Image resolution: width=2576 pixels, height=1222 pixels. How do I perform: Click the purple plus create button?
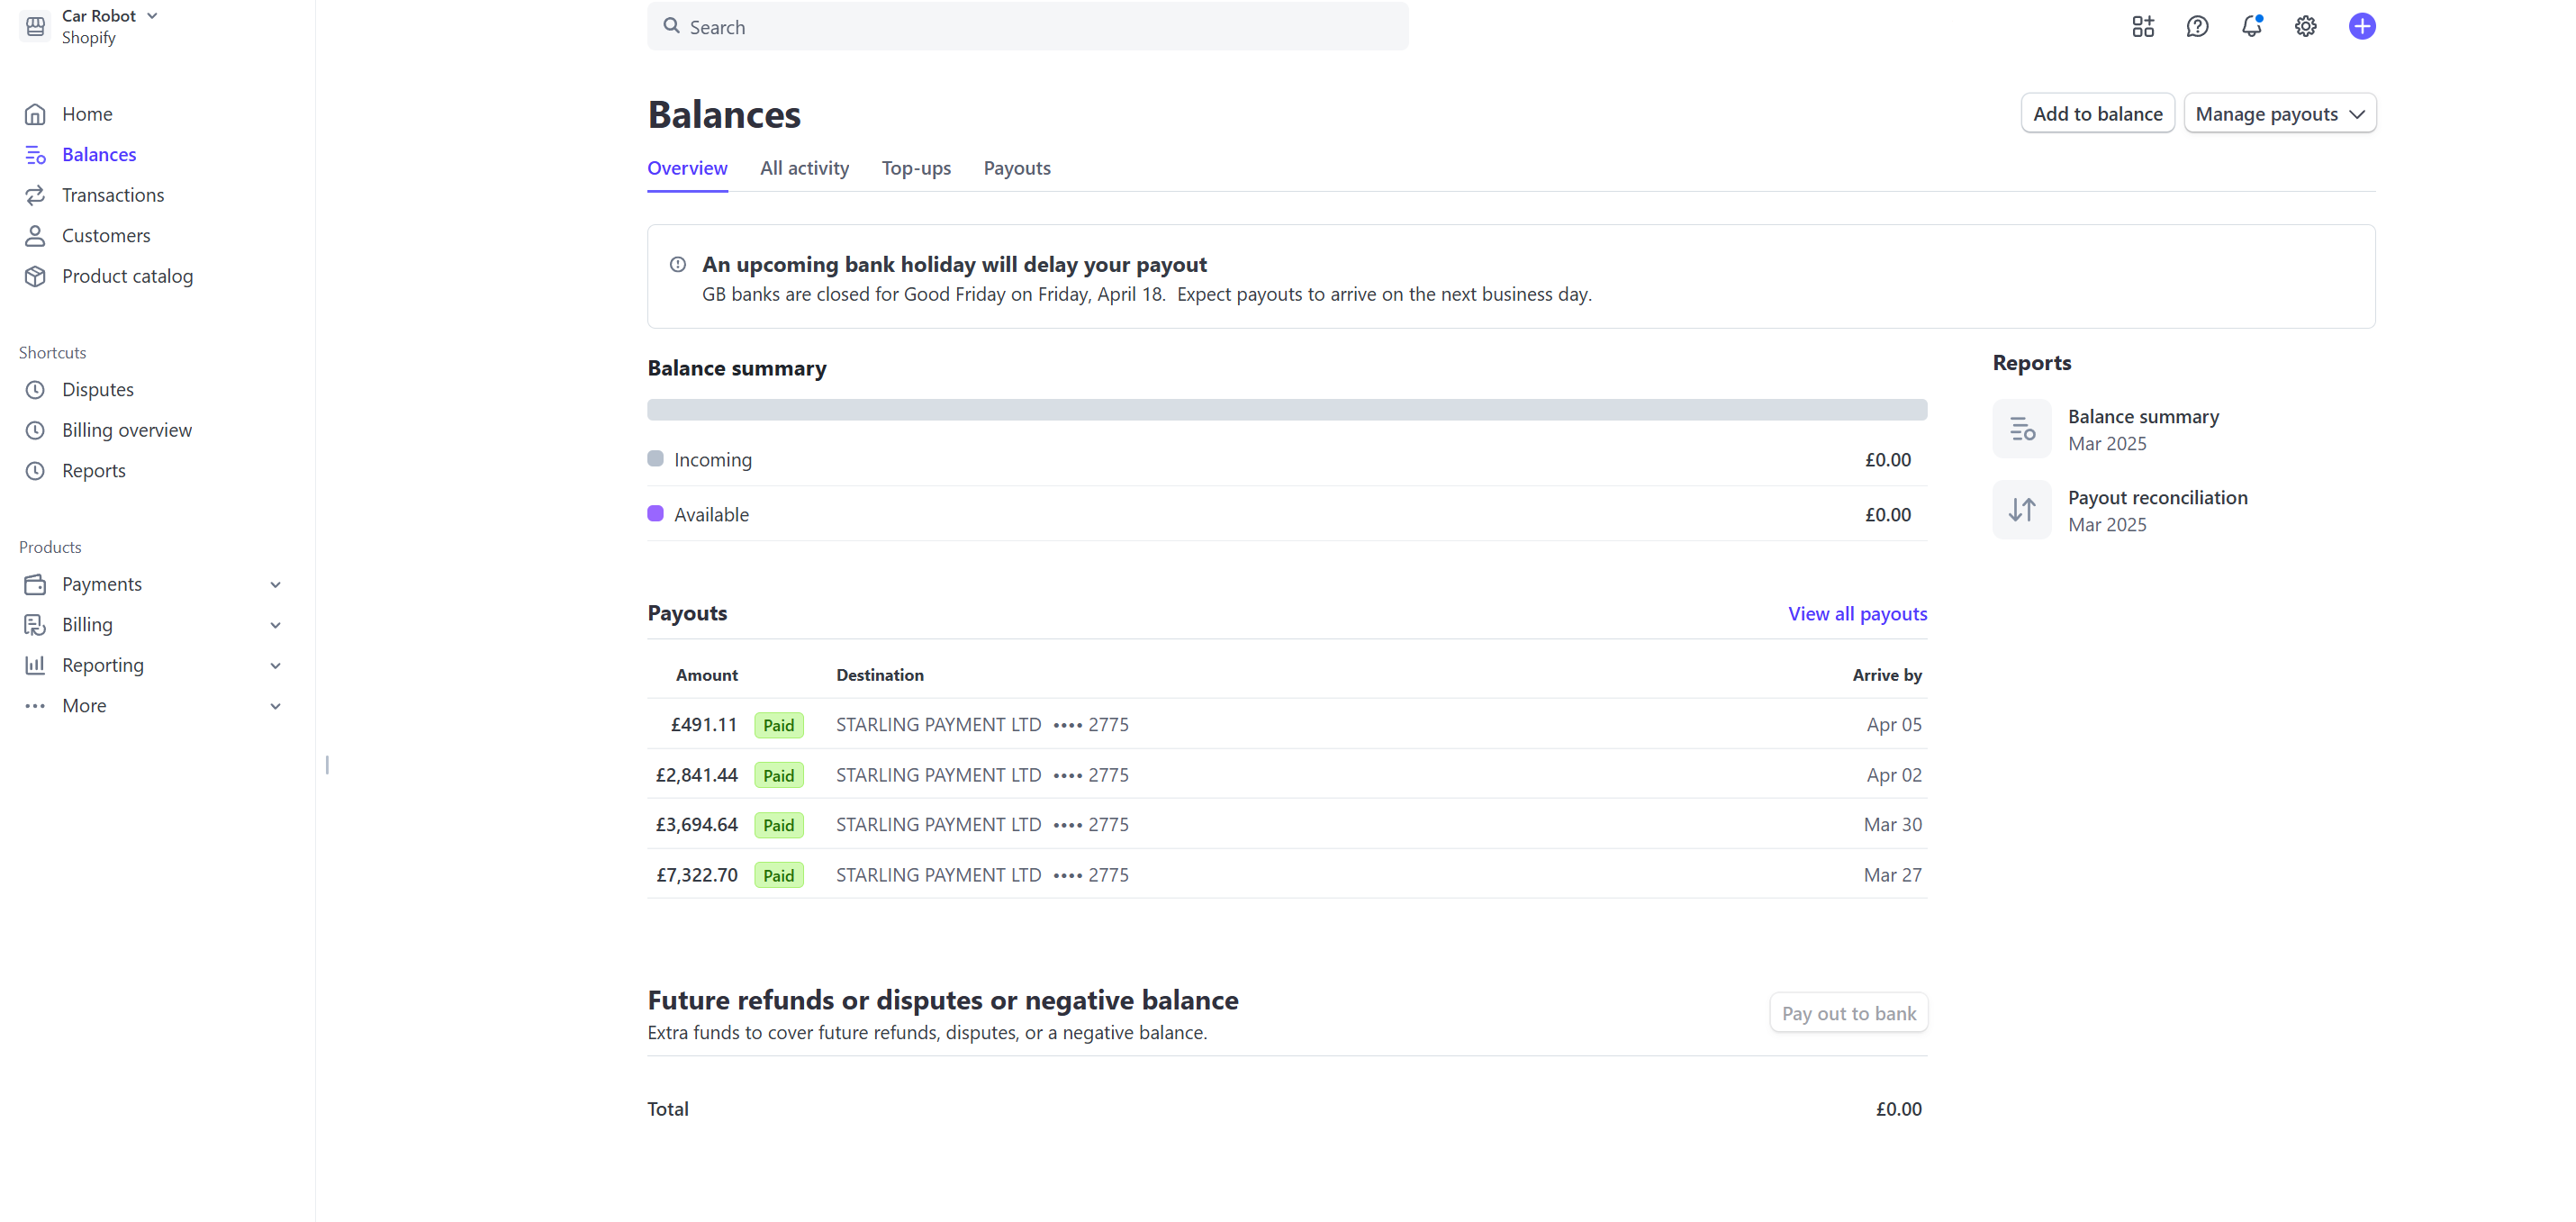tap(2361, 27)
